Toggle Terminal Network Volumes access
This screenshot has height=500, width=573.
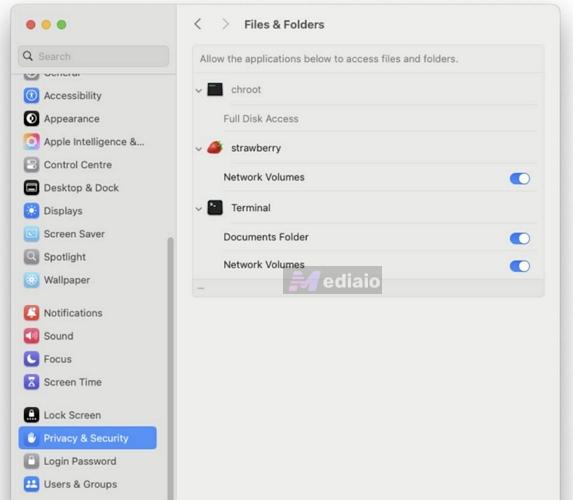tap(520, 266)
